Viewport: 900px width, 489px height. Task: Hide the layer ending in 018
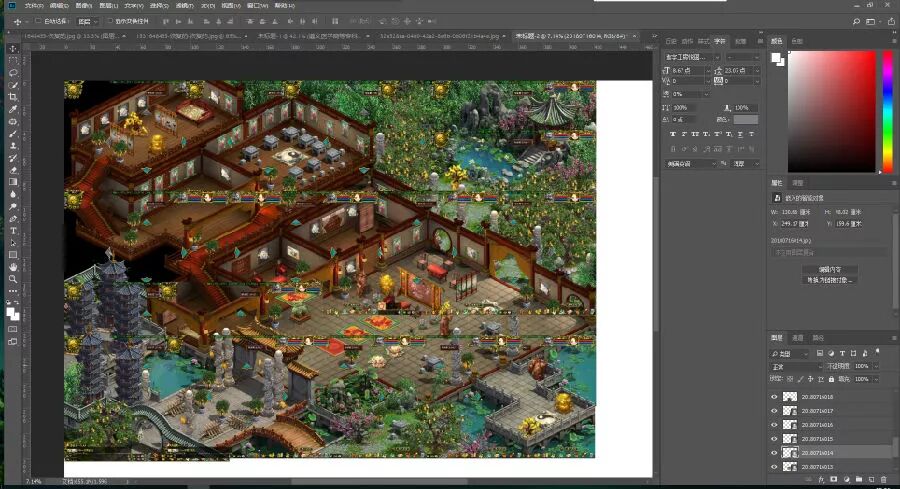(774, 397)
